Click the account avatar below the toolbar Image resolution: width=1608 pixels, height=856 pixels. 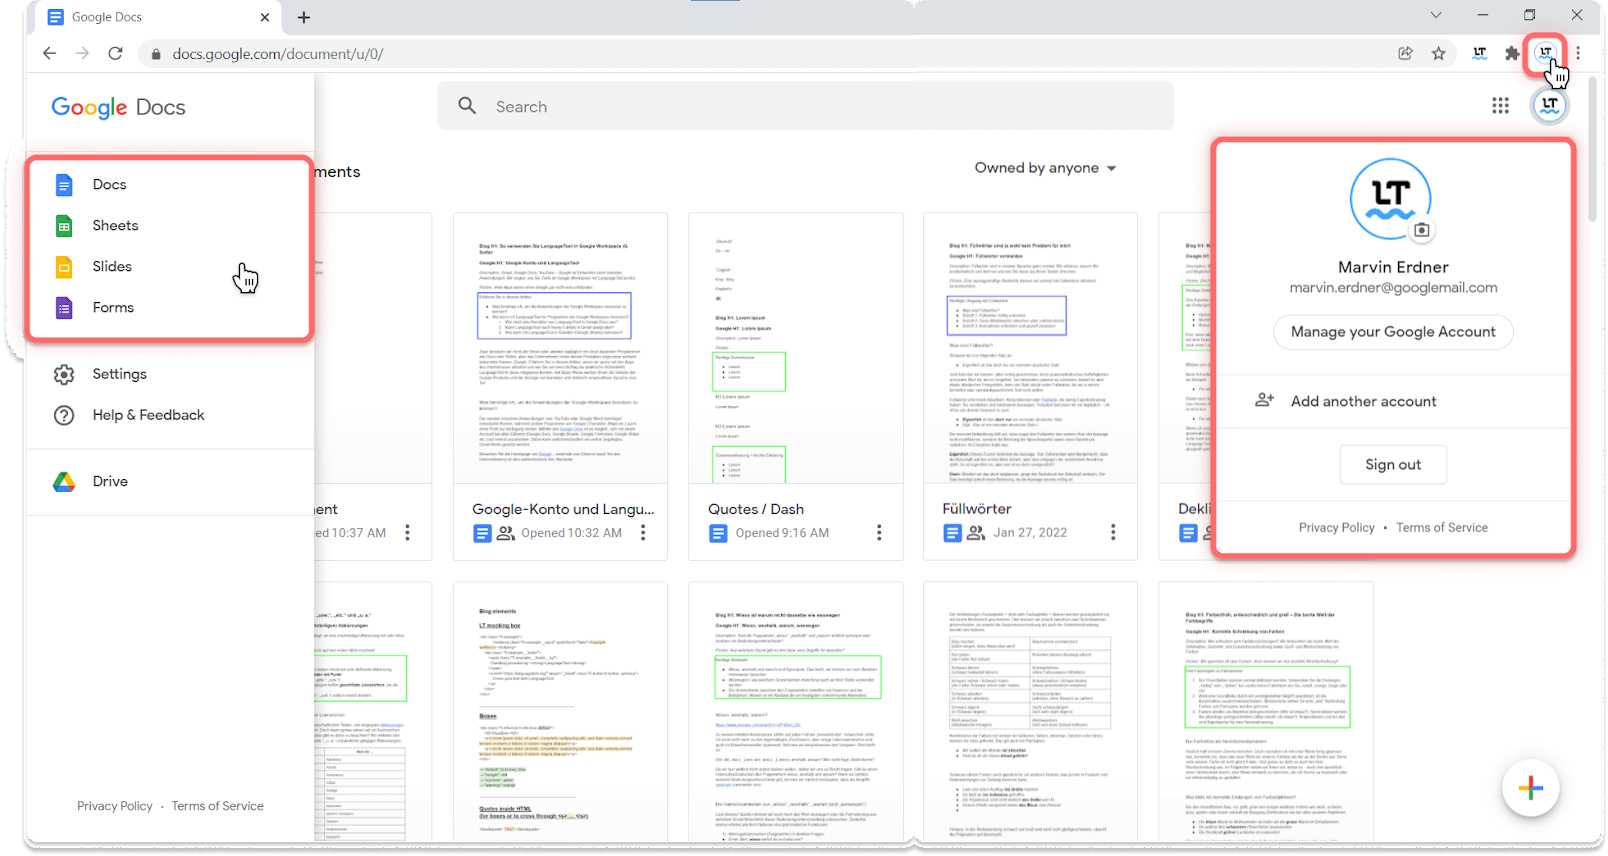pyautogui.click(x=1550, y=105)
